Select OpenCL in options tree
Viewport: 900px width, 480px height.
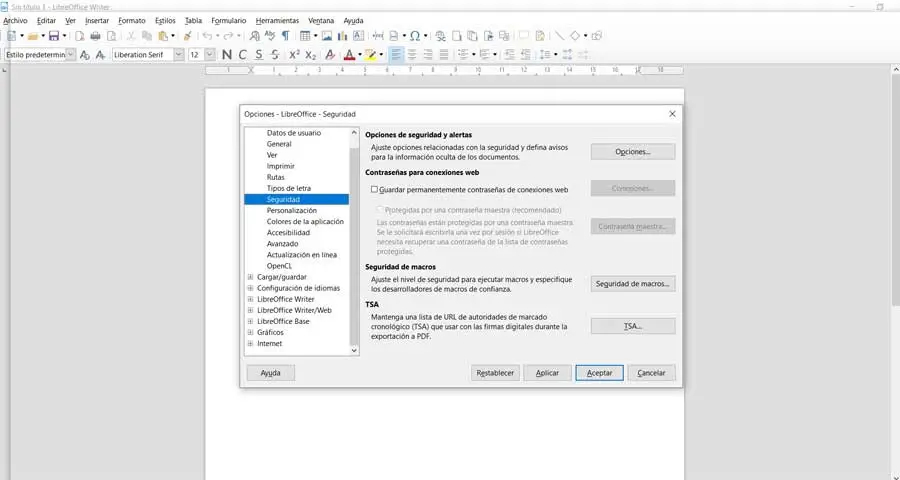(280, 266)
